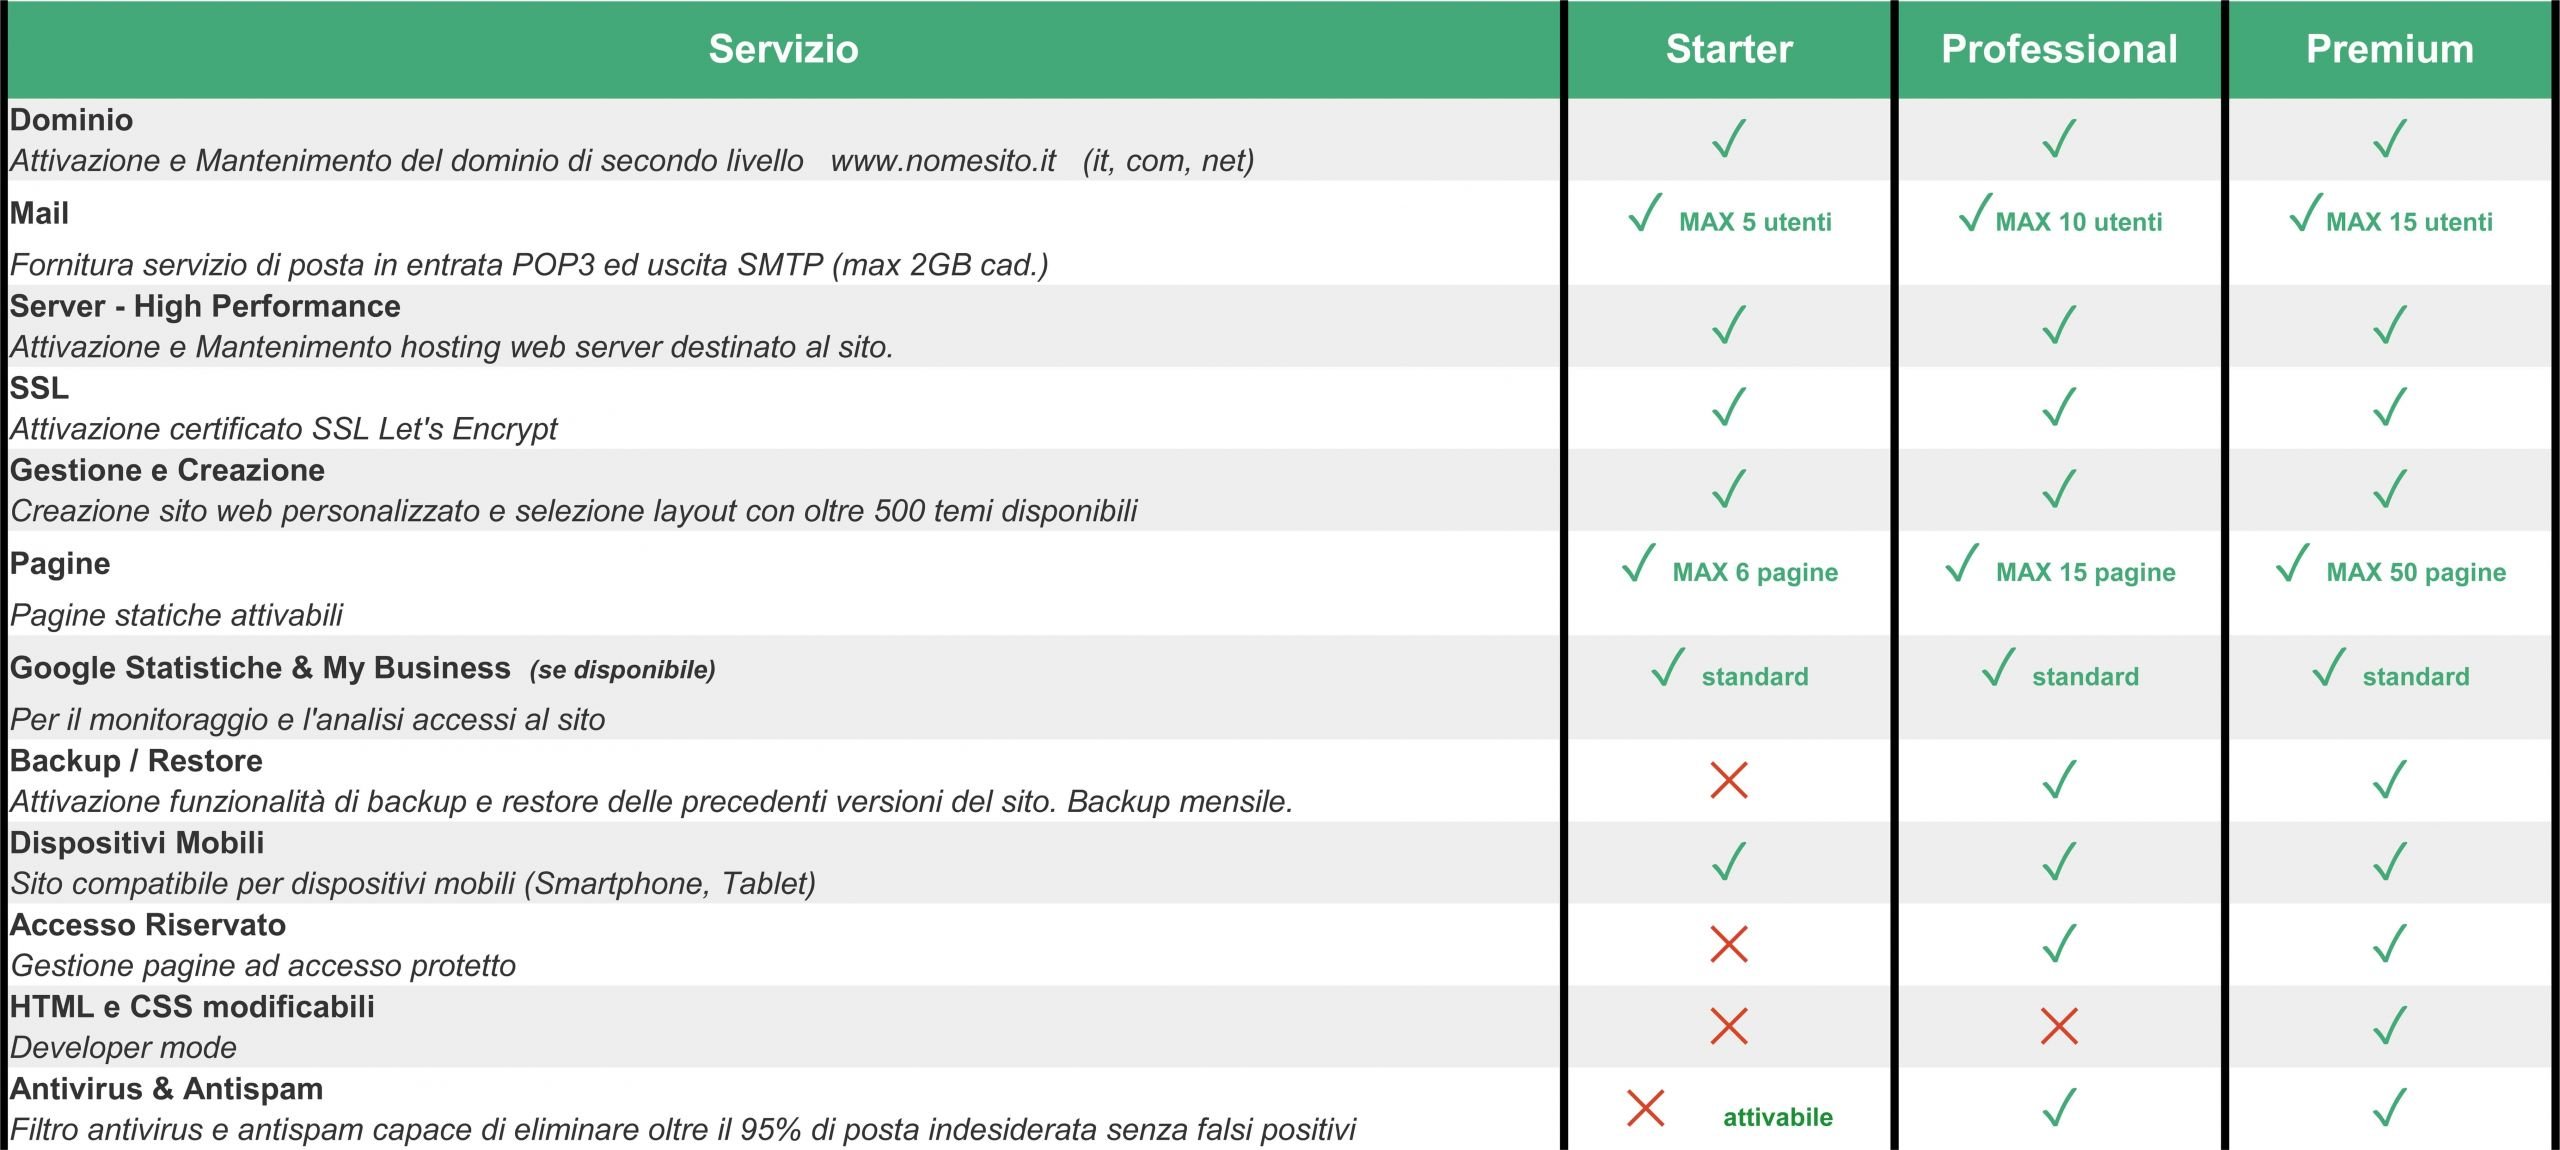Viewport: 2560px width, 1150px height.
Task: Select the Premium column header
Action: (x=2390, y=49)
